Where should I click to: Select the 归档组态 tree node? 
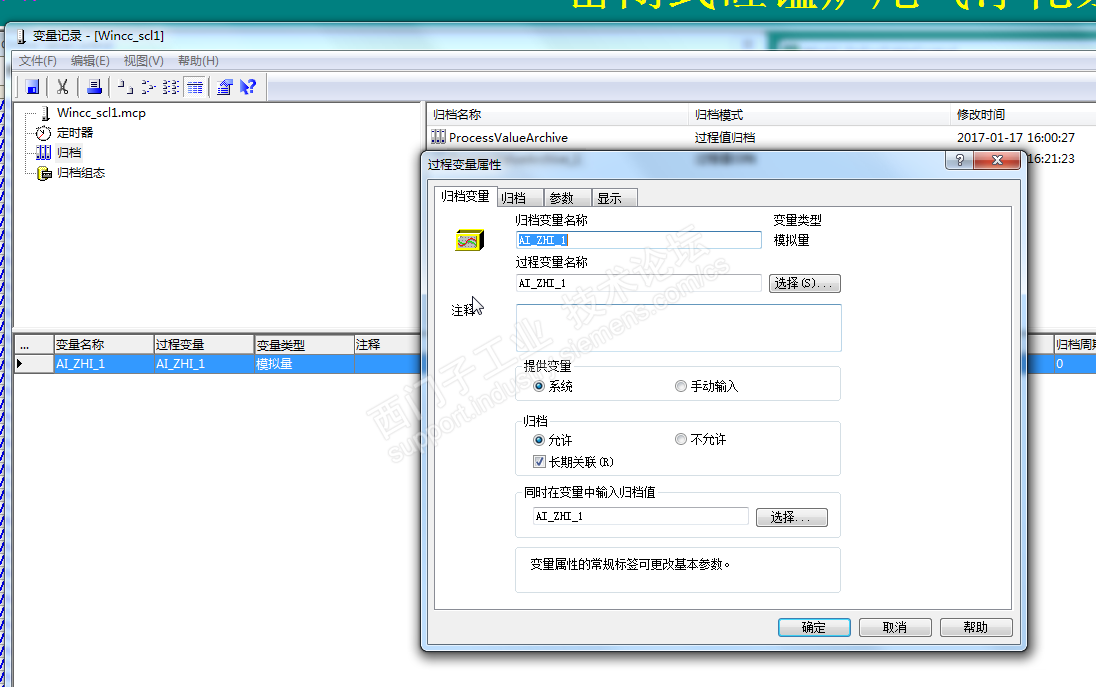pyautogui.click(x=80, y=173)
